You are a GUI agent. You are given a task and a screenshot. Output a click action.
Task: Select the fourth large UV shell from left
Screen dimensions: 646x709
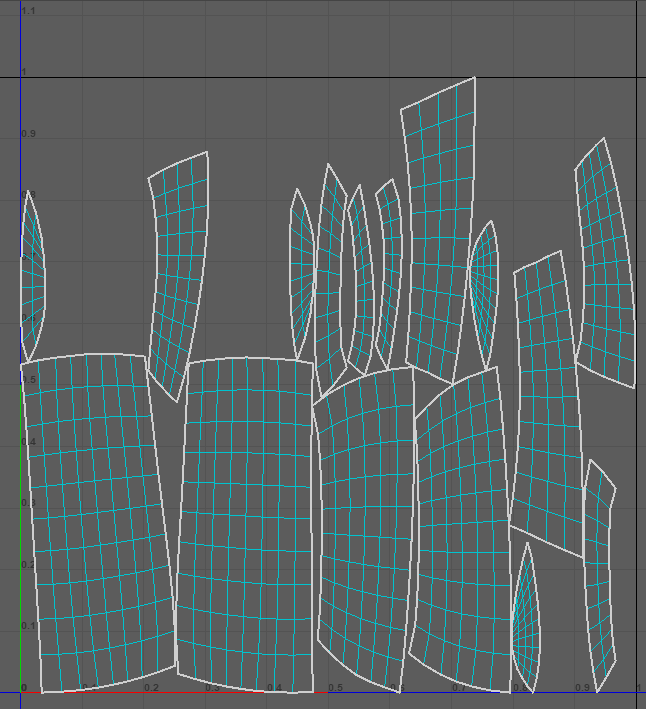(462, 530)
